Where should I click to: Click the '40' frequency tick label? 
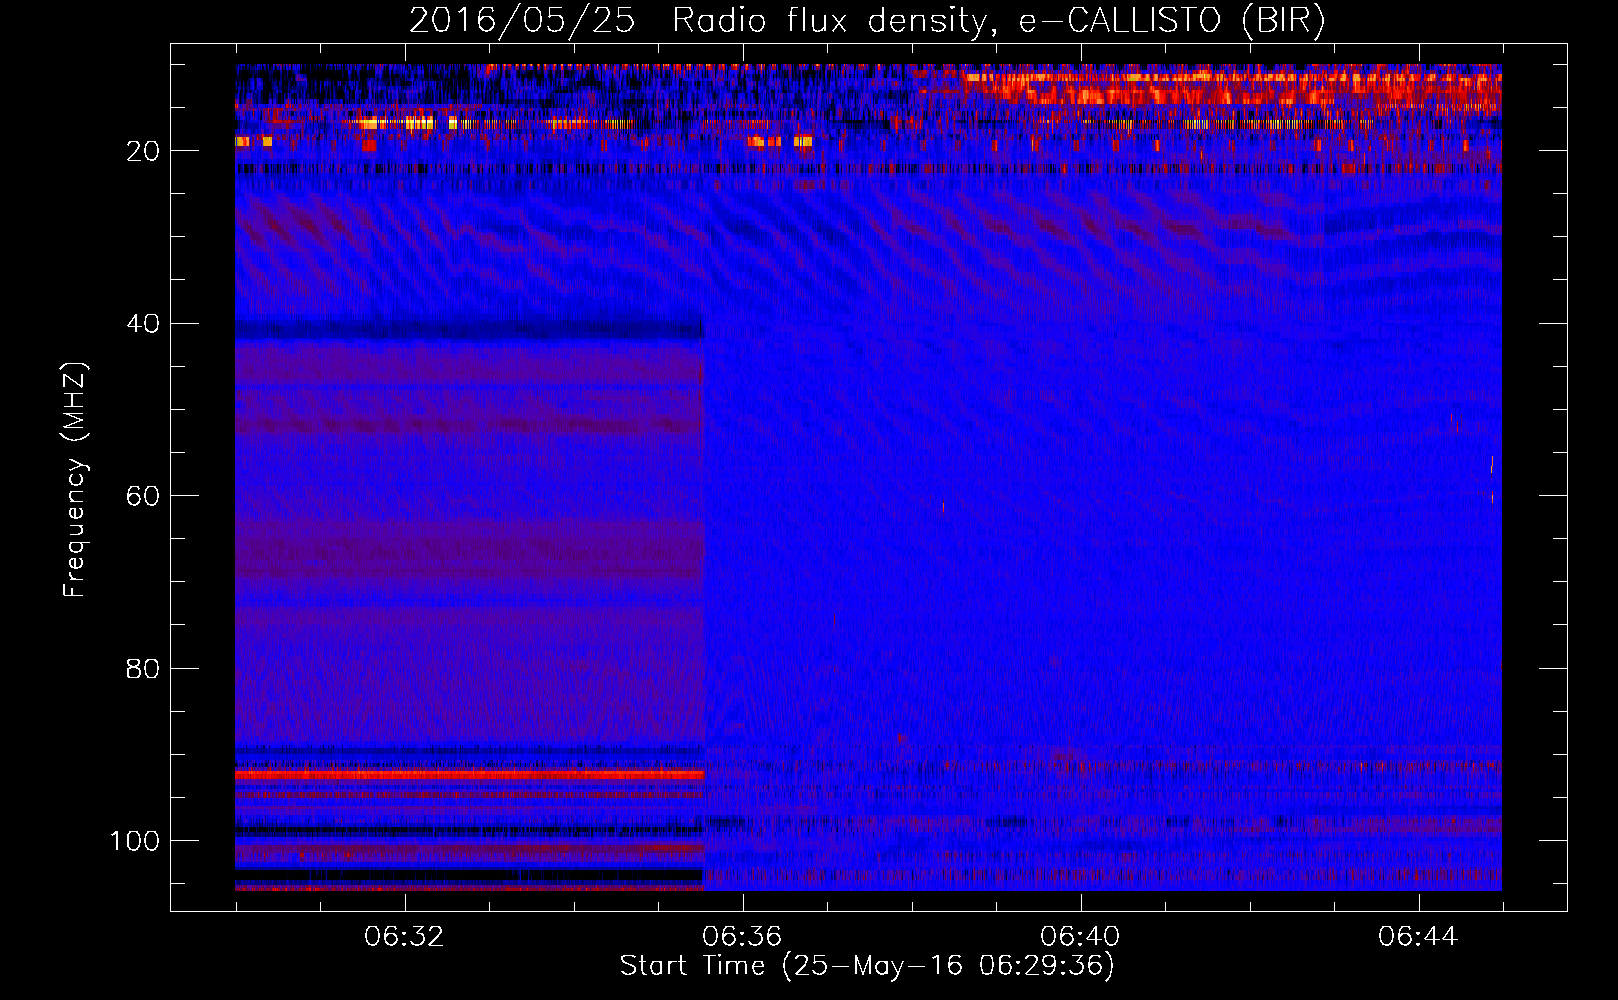pyautogui.click(x=143, y=324)
